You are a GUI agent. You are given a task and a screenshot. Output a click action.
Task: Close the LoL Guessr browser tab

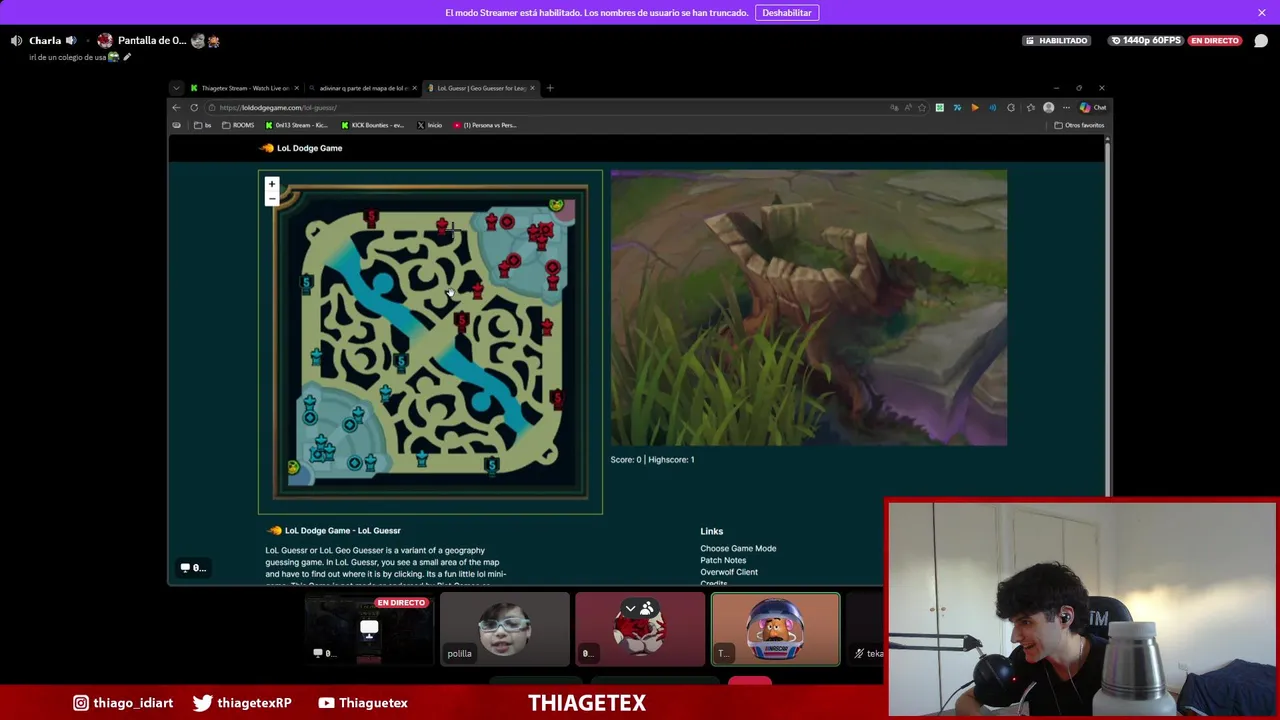532,88
